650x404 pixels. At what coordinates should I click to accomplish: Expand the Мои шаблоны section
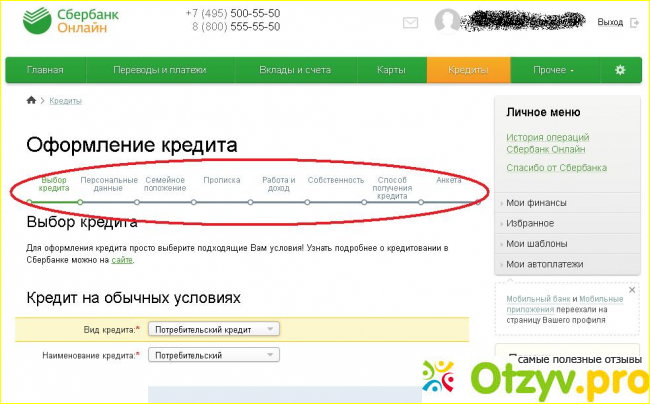click(x=536, y=243)
